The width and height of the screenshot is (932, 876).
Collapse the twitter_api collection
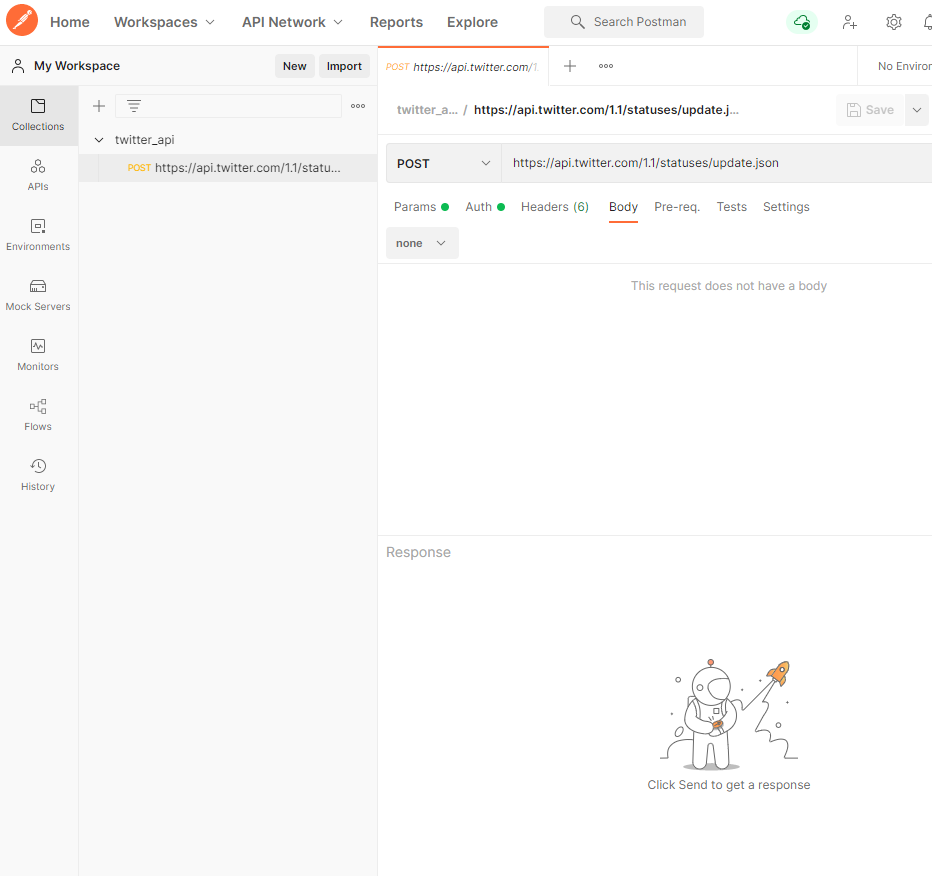[99, 140]
